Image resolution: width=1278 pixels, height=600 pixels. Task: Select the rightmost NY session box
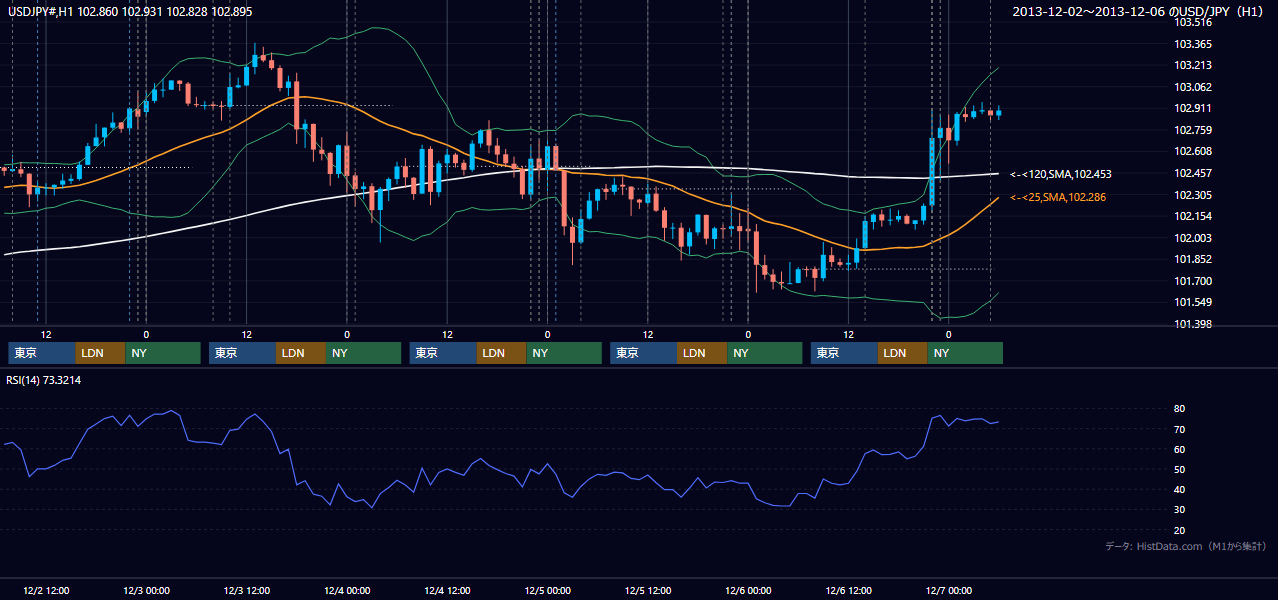click(965, 353)
